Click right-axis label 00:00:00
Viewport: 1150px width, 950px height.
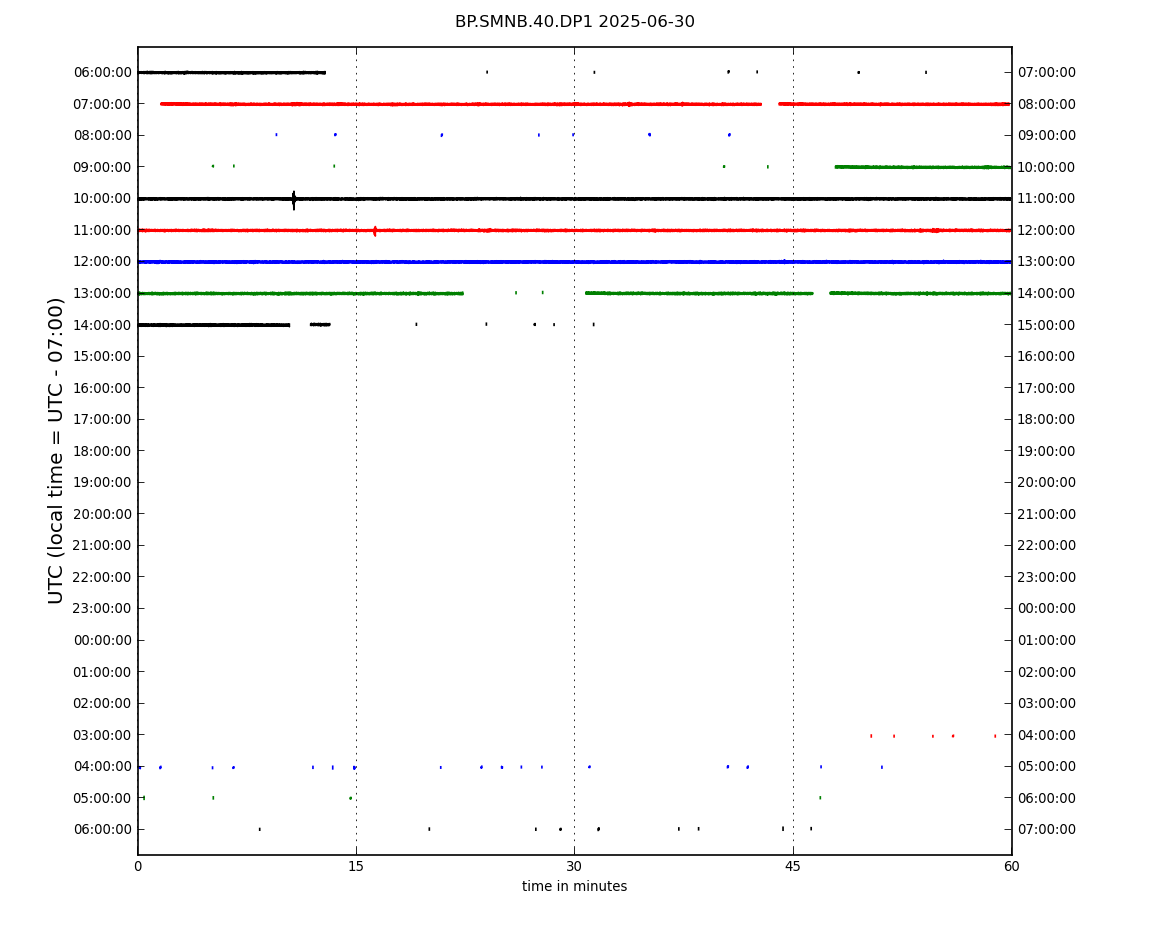[1047, 608]
